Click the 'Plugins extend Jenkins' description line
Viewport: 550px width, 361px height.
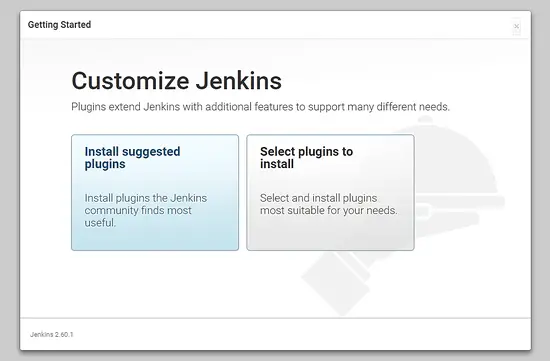point(260,107)
